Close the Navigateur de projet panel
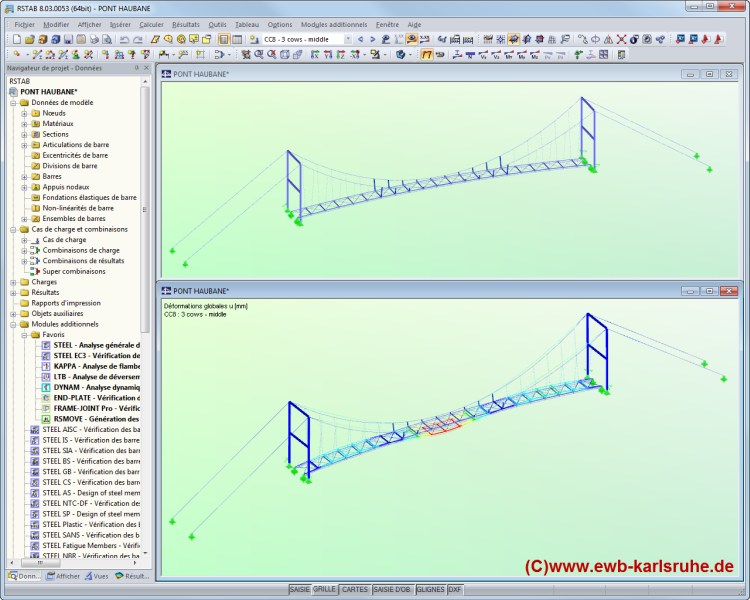 pos(146,68)
